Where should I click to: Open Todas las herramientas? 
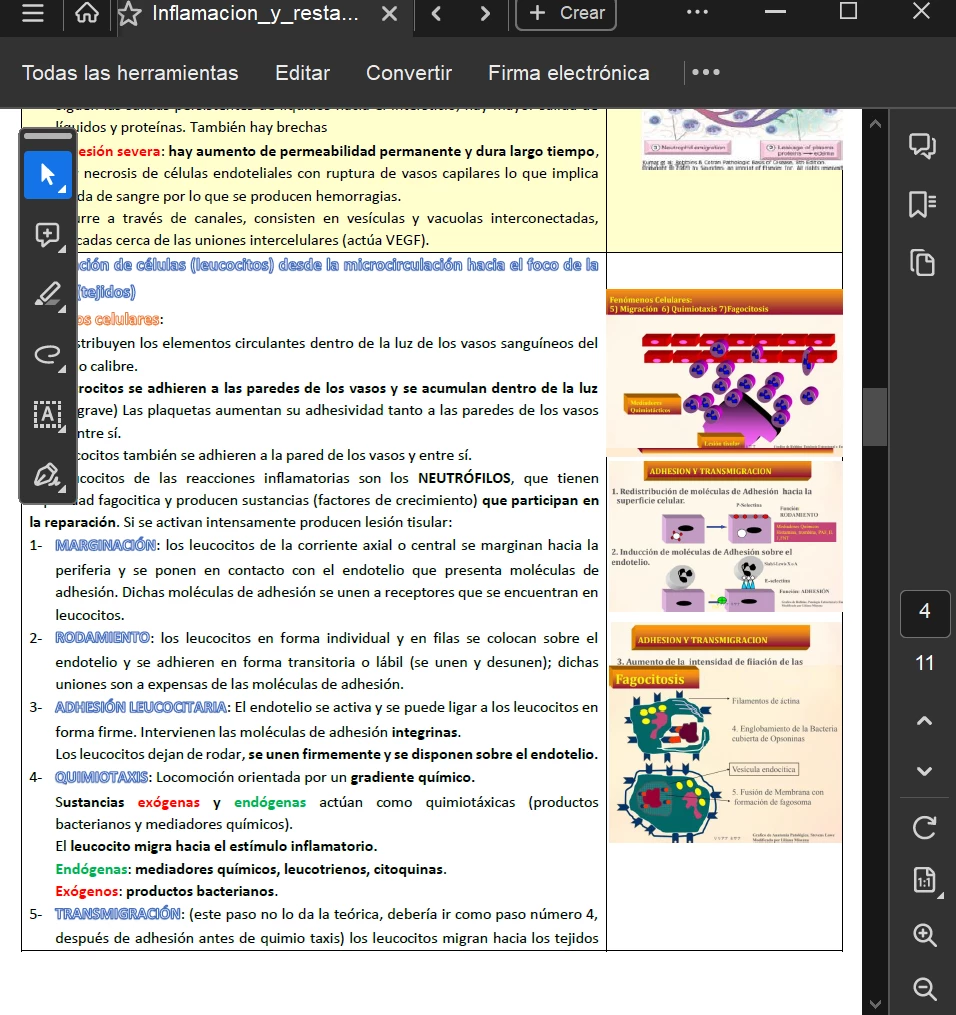130,73
